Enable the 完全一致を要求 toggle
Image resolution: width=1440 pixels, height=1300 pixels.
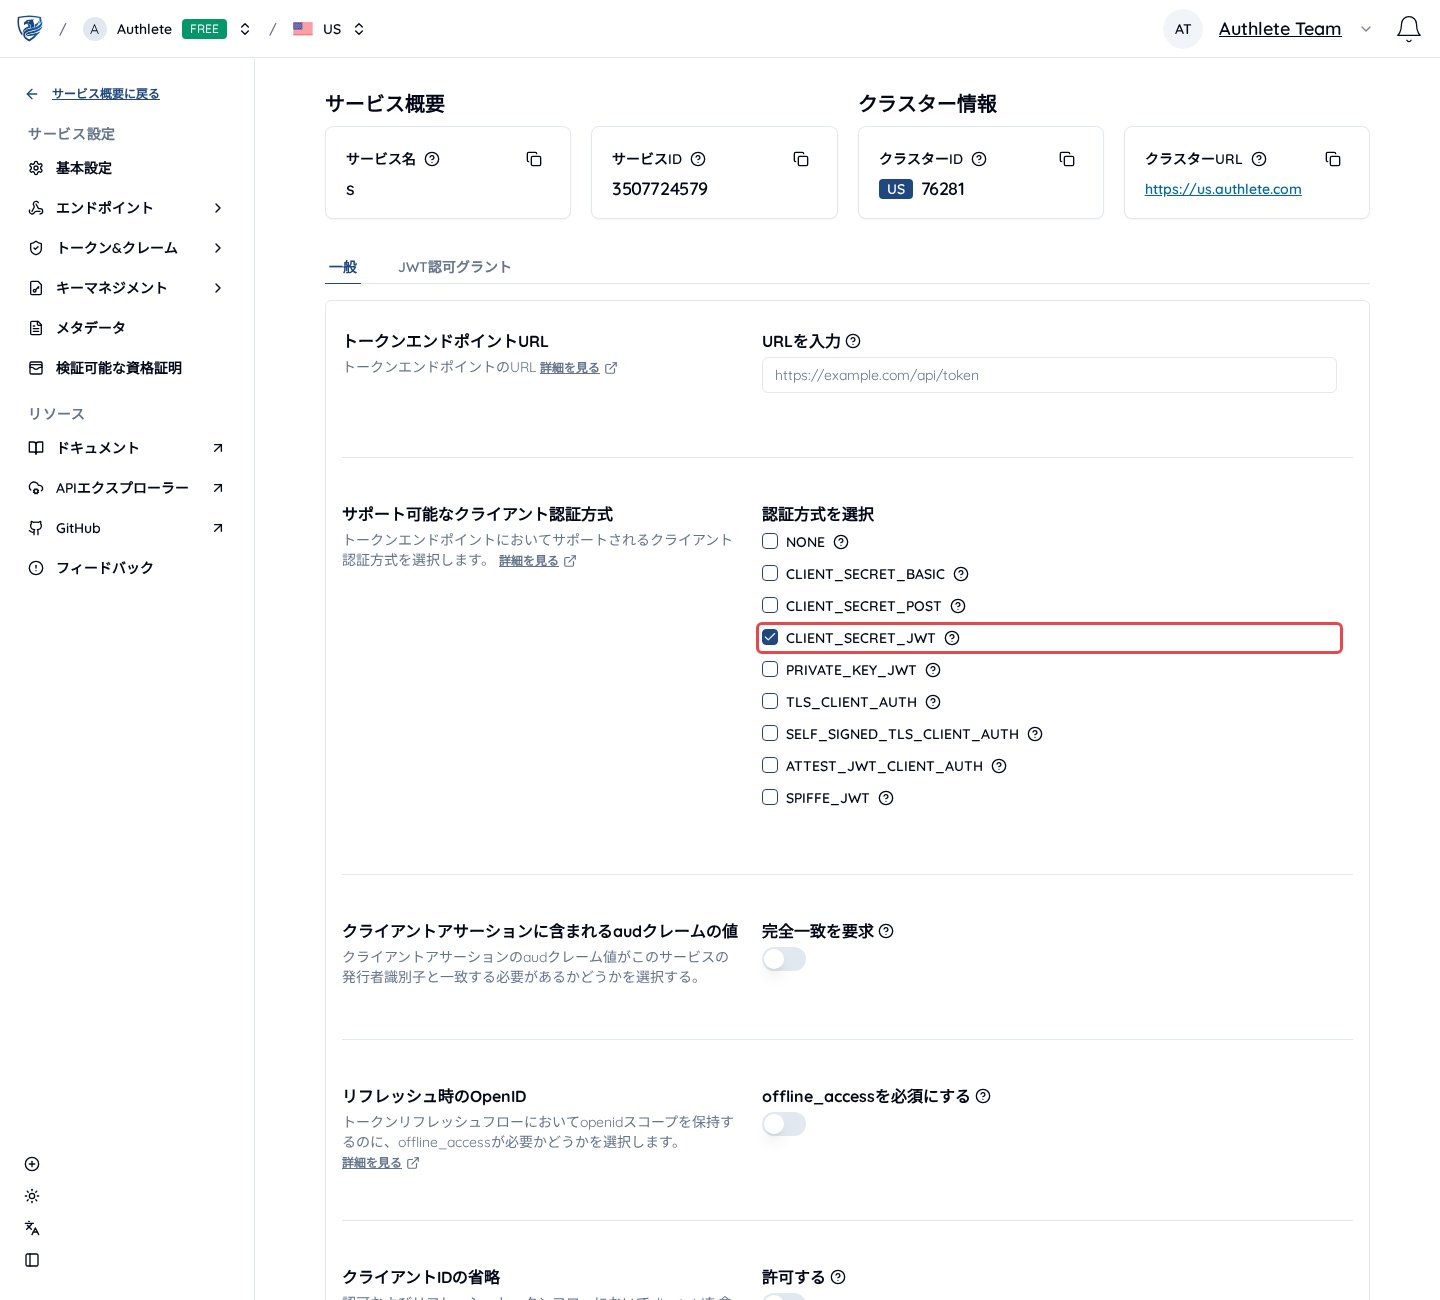coord(784,959)
